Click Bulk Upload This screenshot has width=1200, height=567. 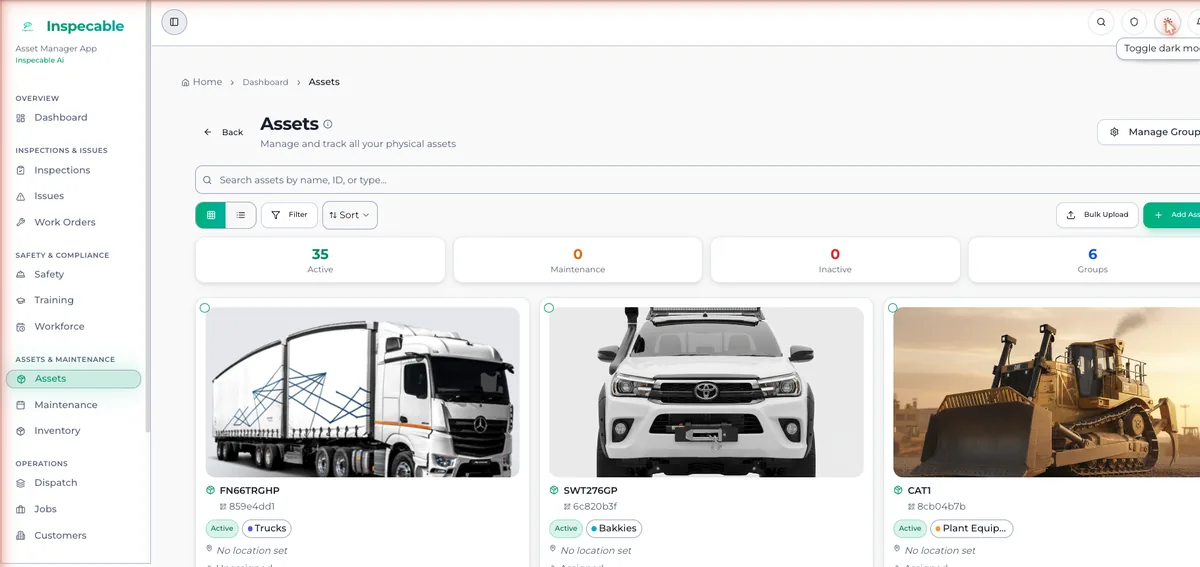[1097, 215]
